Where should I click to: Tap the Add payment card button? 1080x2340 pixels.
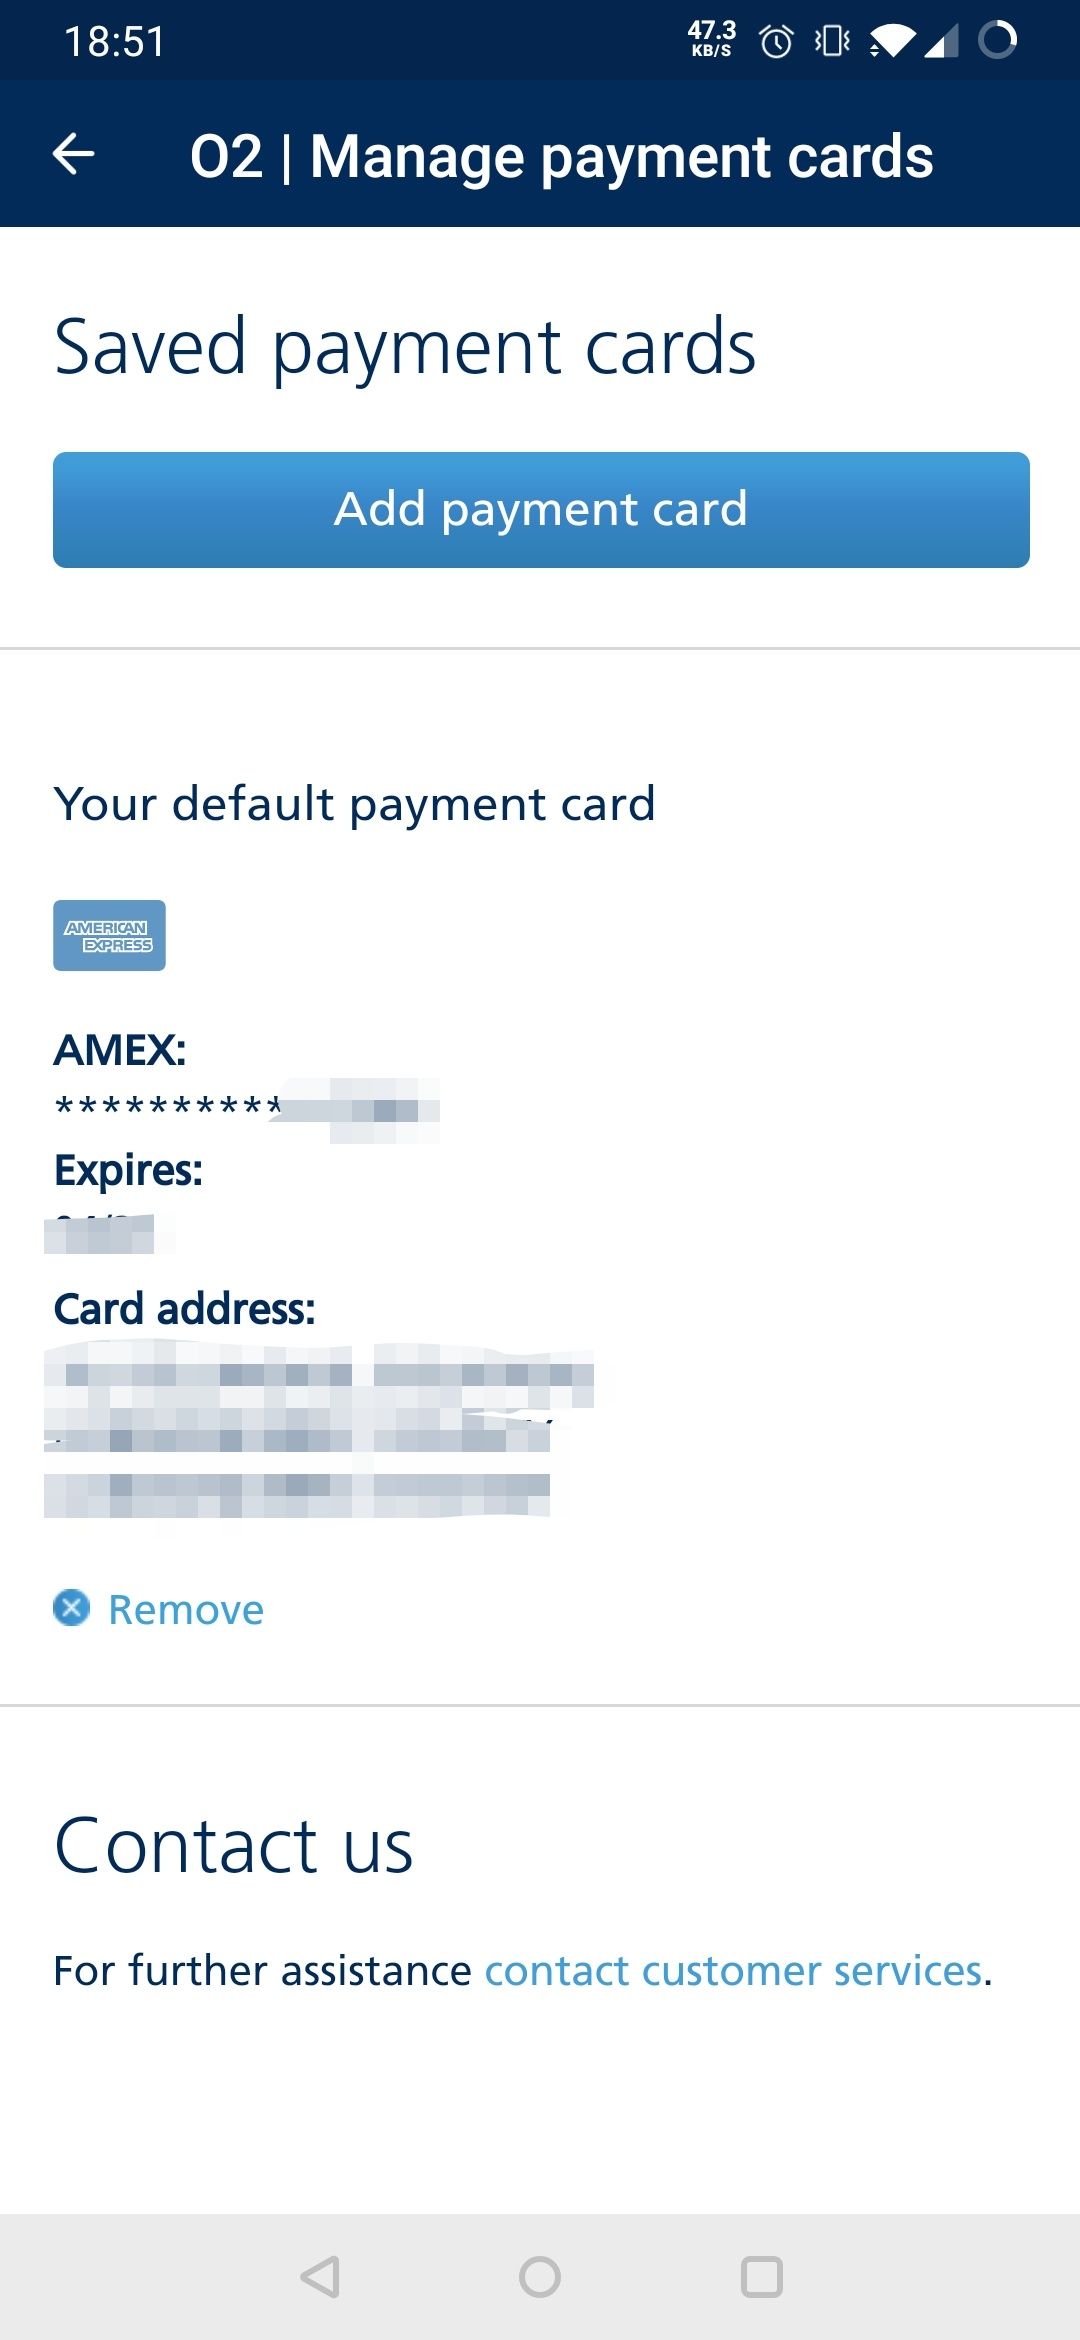pos(541,510)
